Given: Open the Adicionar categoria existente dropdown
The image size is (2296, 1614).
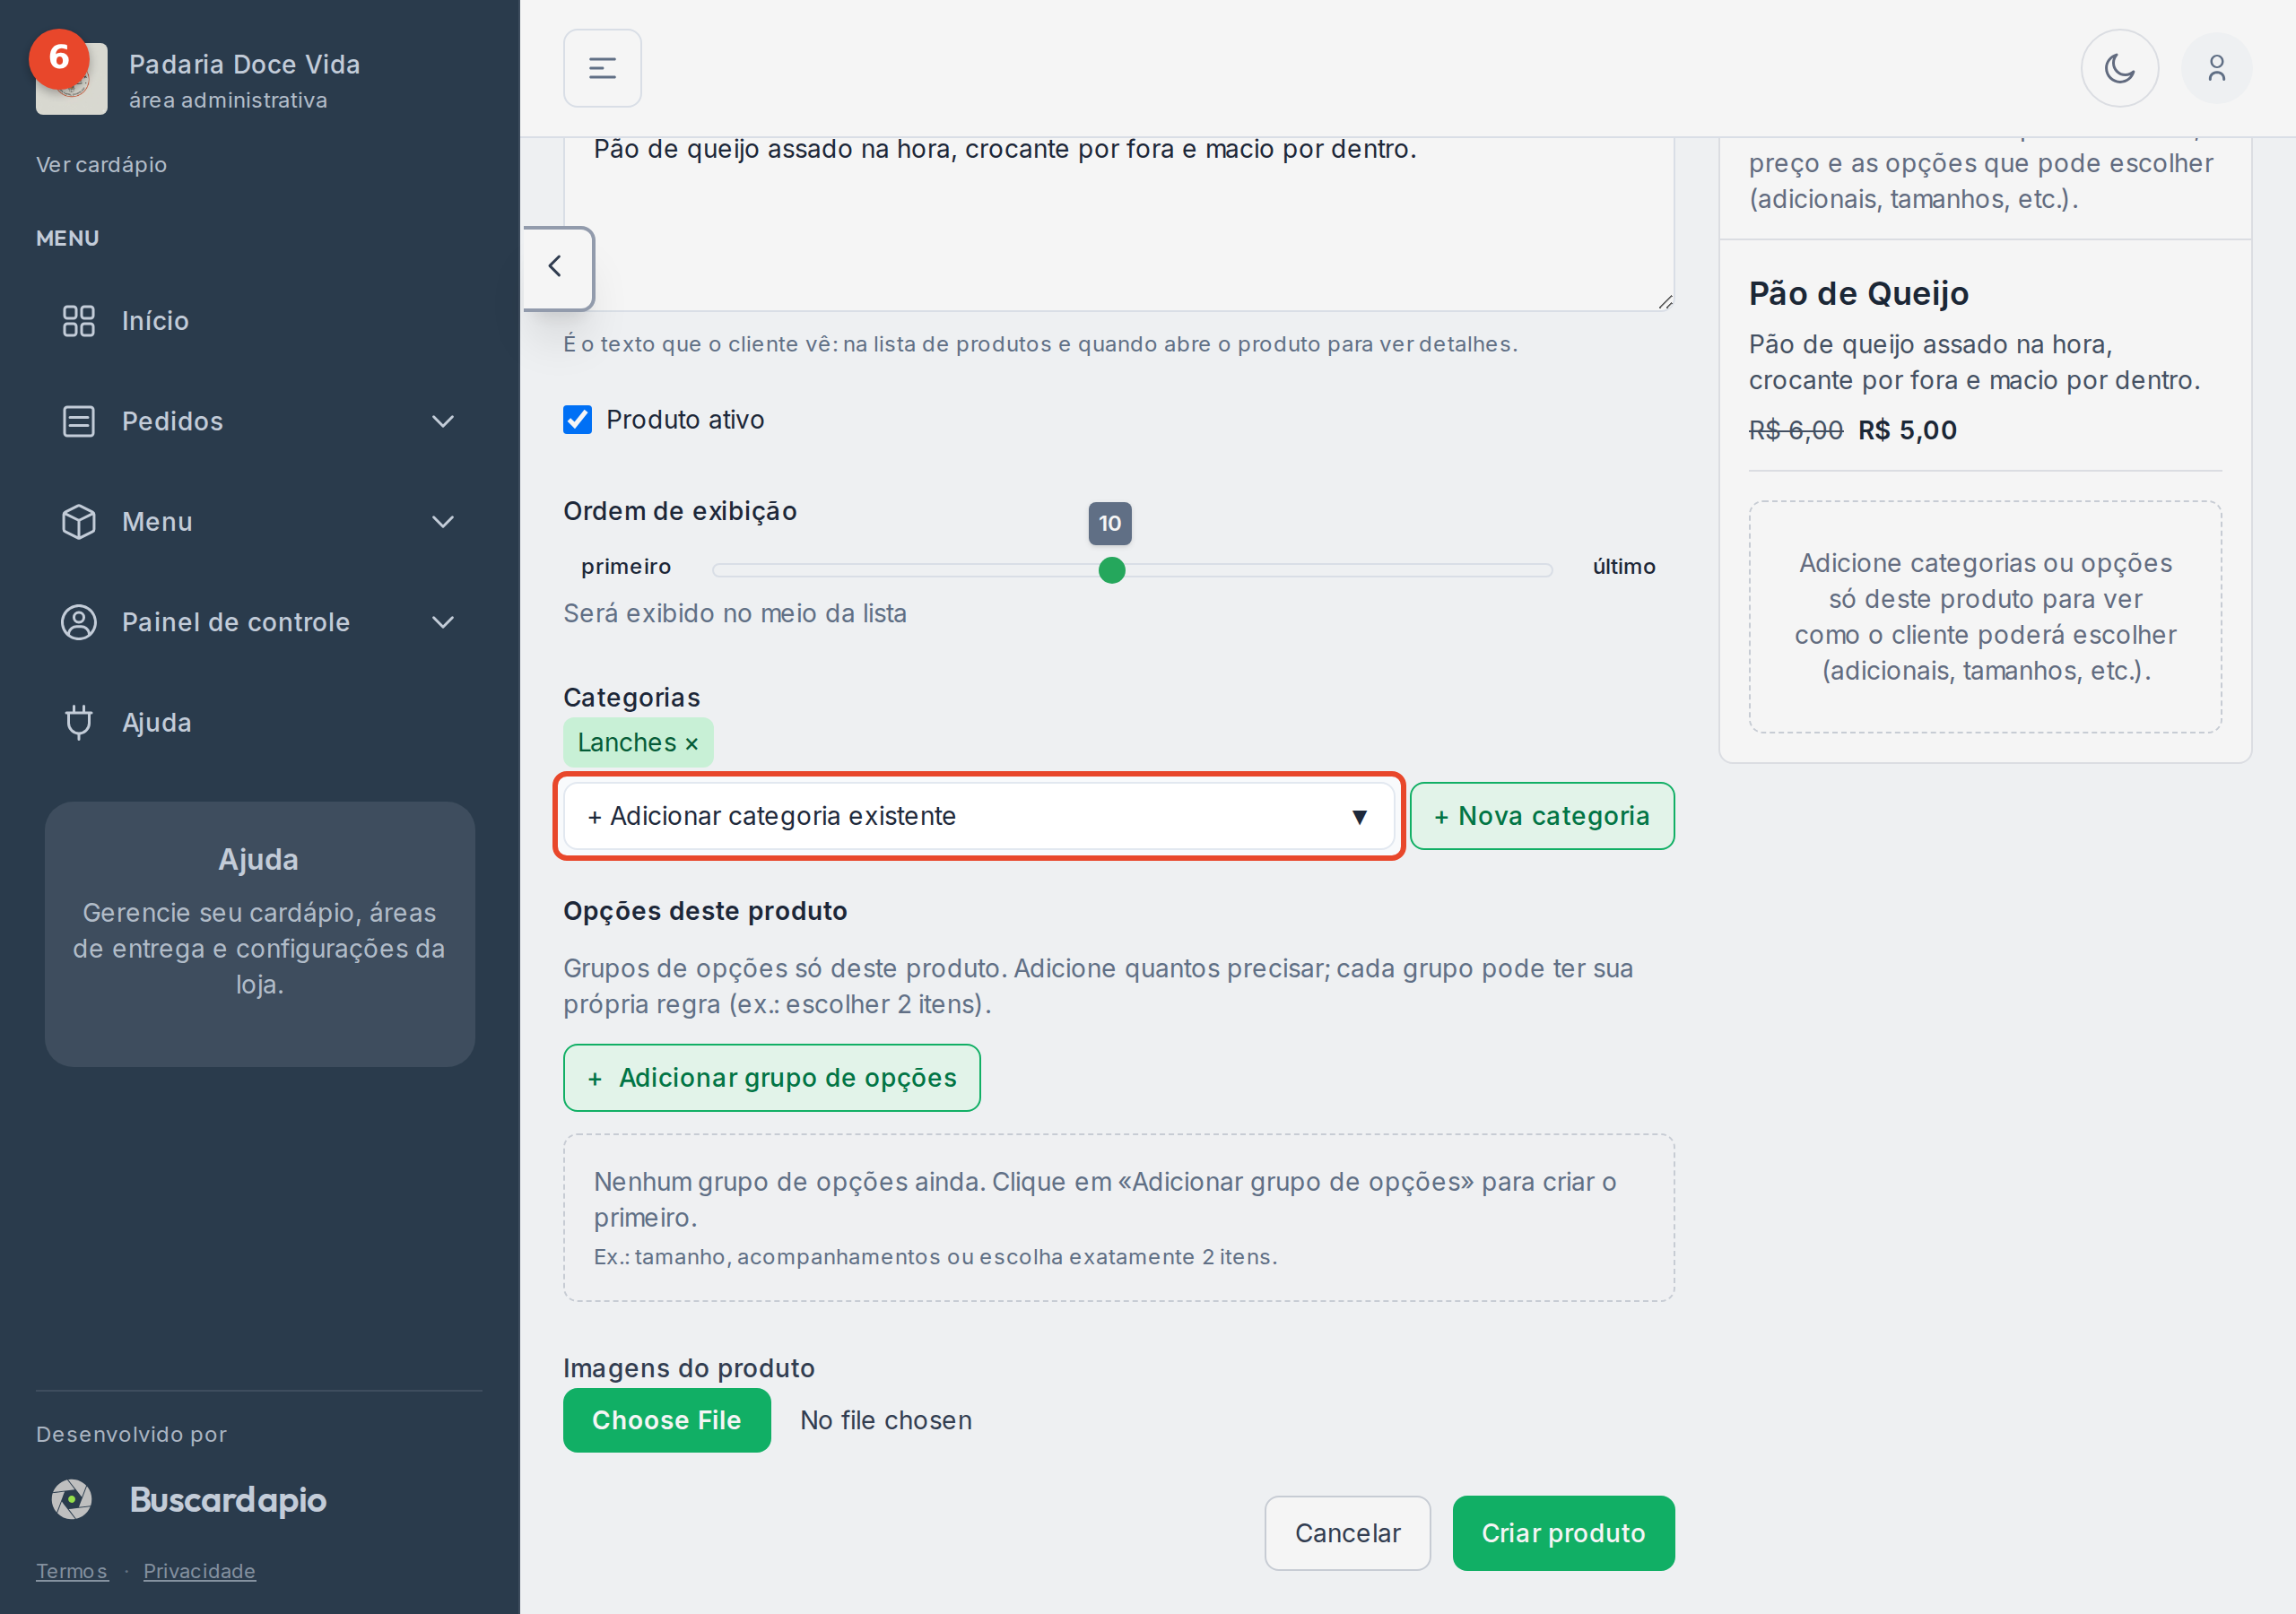Looking at the screenshot, I should [x=979, y=816].
